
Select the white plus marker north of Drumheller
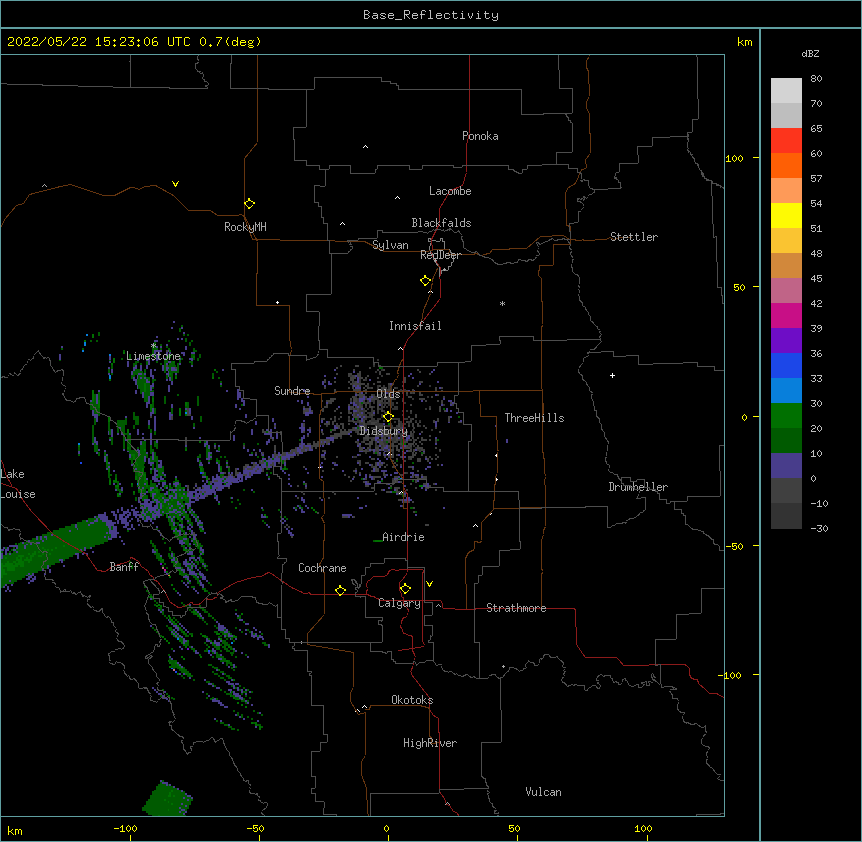pos(612,375)
